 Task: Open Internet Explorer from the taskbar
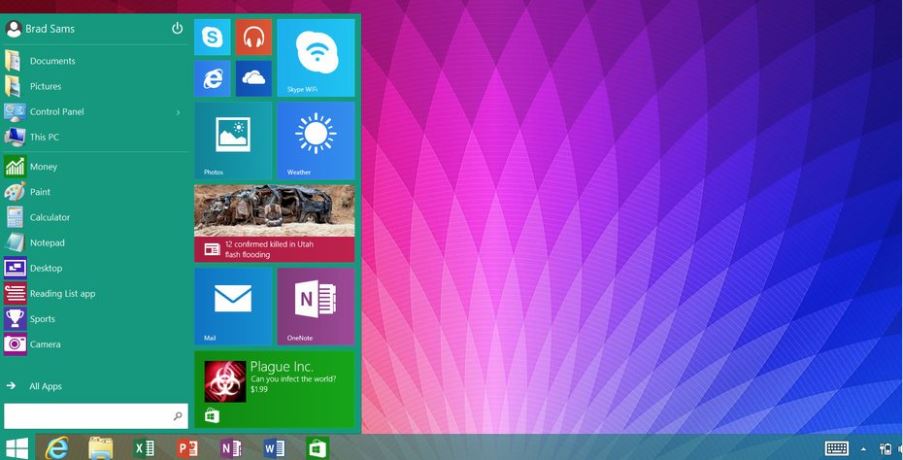pos(56,448)
